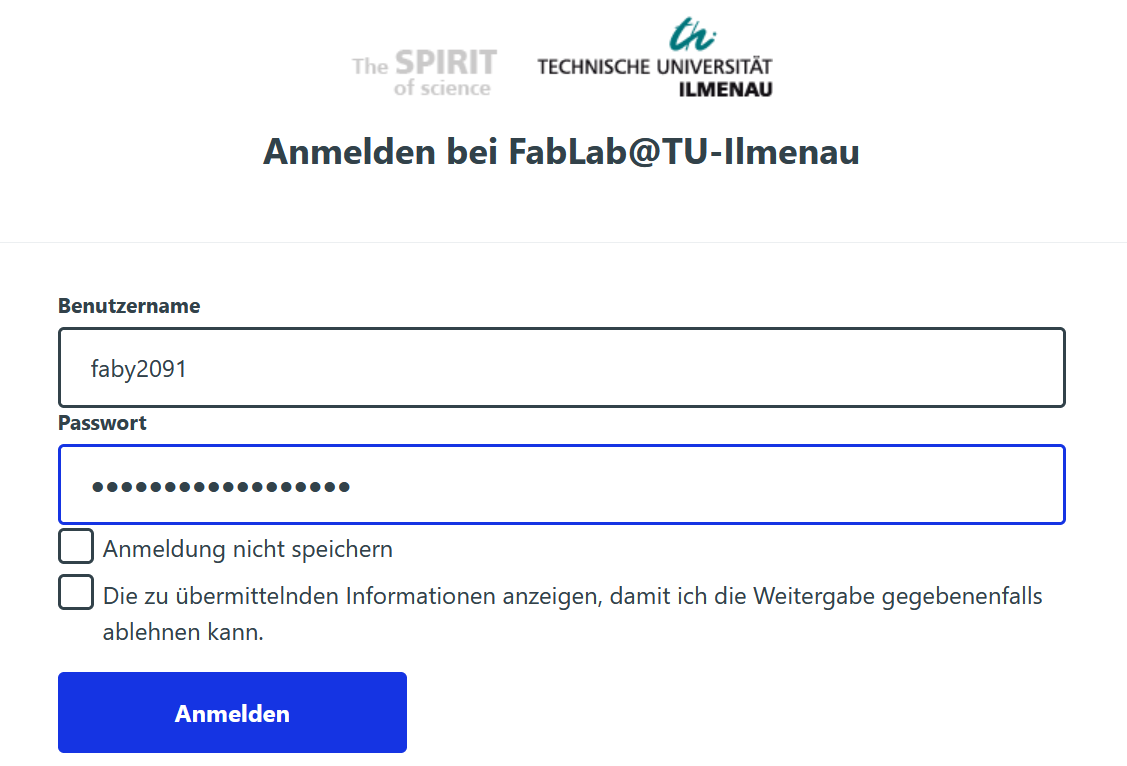
Task: Tick the 'Anmeldung nicht speichern' checkbox
Action: [76, 547]
